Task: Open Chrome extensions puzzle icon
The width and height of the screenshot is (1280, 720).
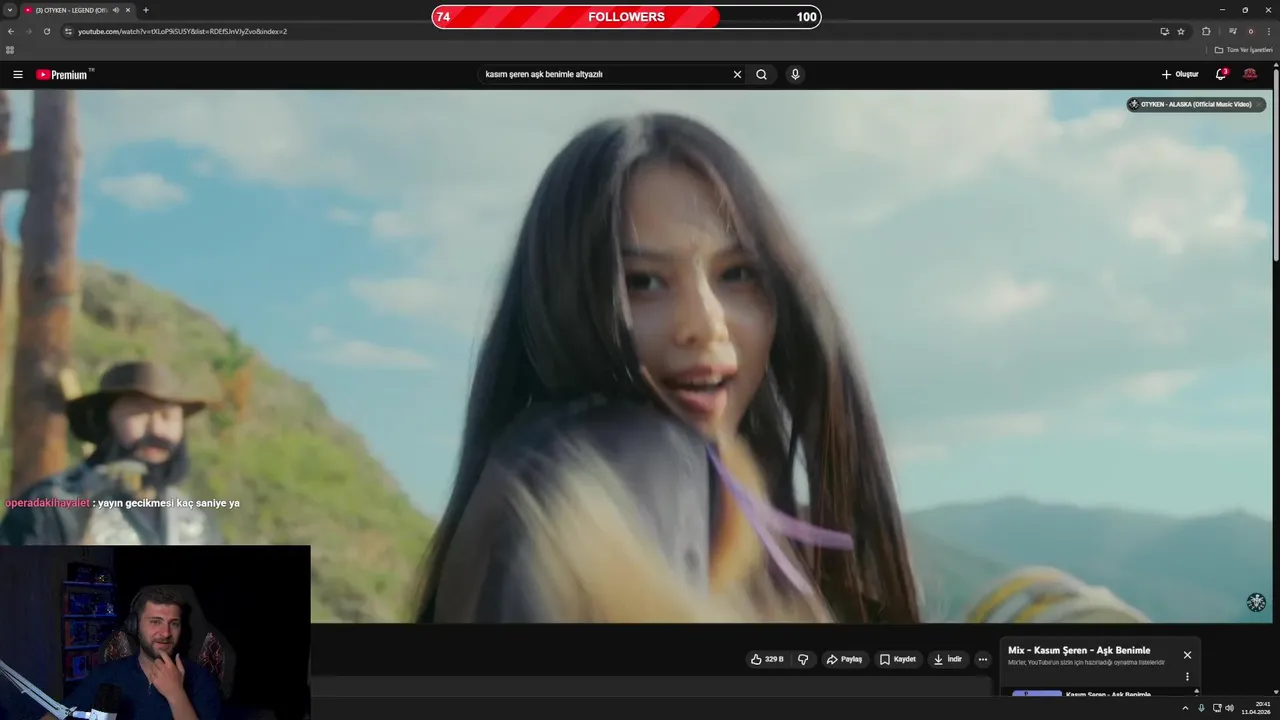Action: coord(1206,31)
